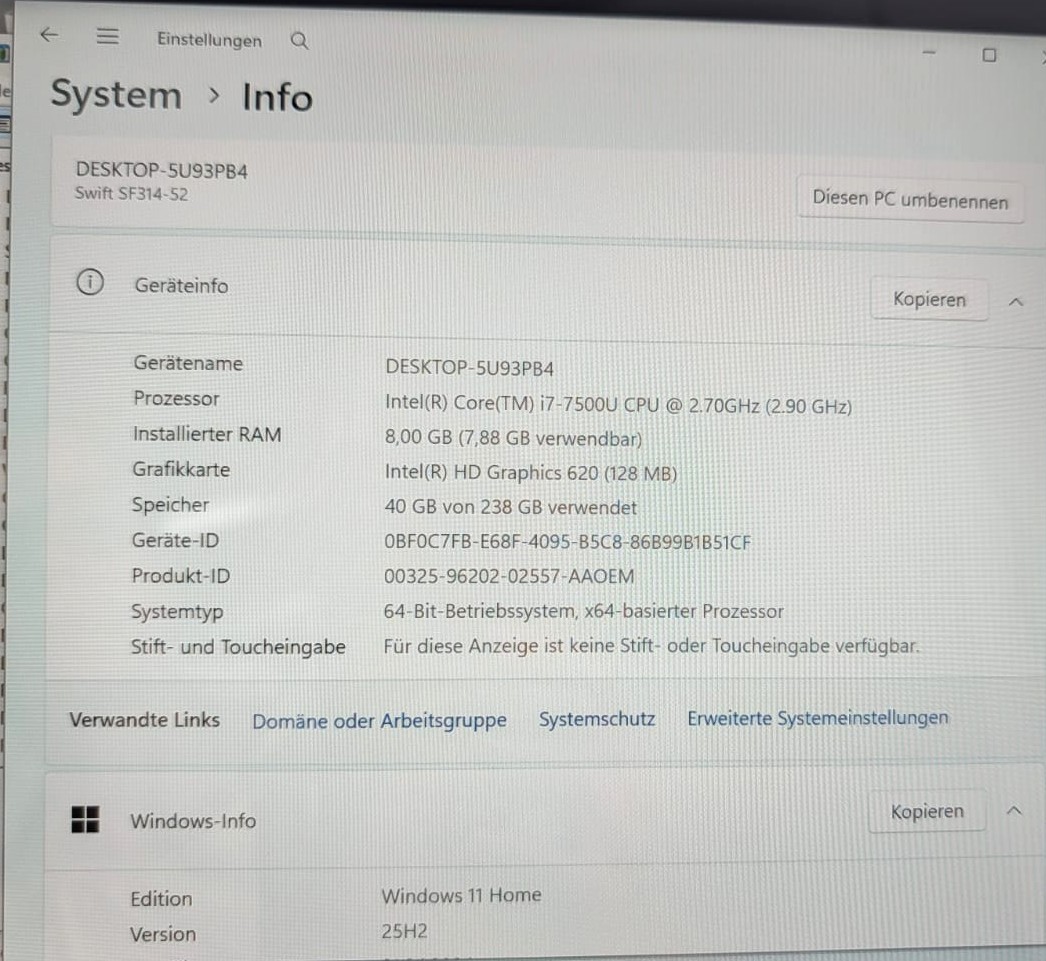Click the Systemtyp label
This screenshot has height=961, width=1046.
177,612
